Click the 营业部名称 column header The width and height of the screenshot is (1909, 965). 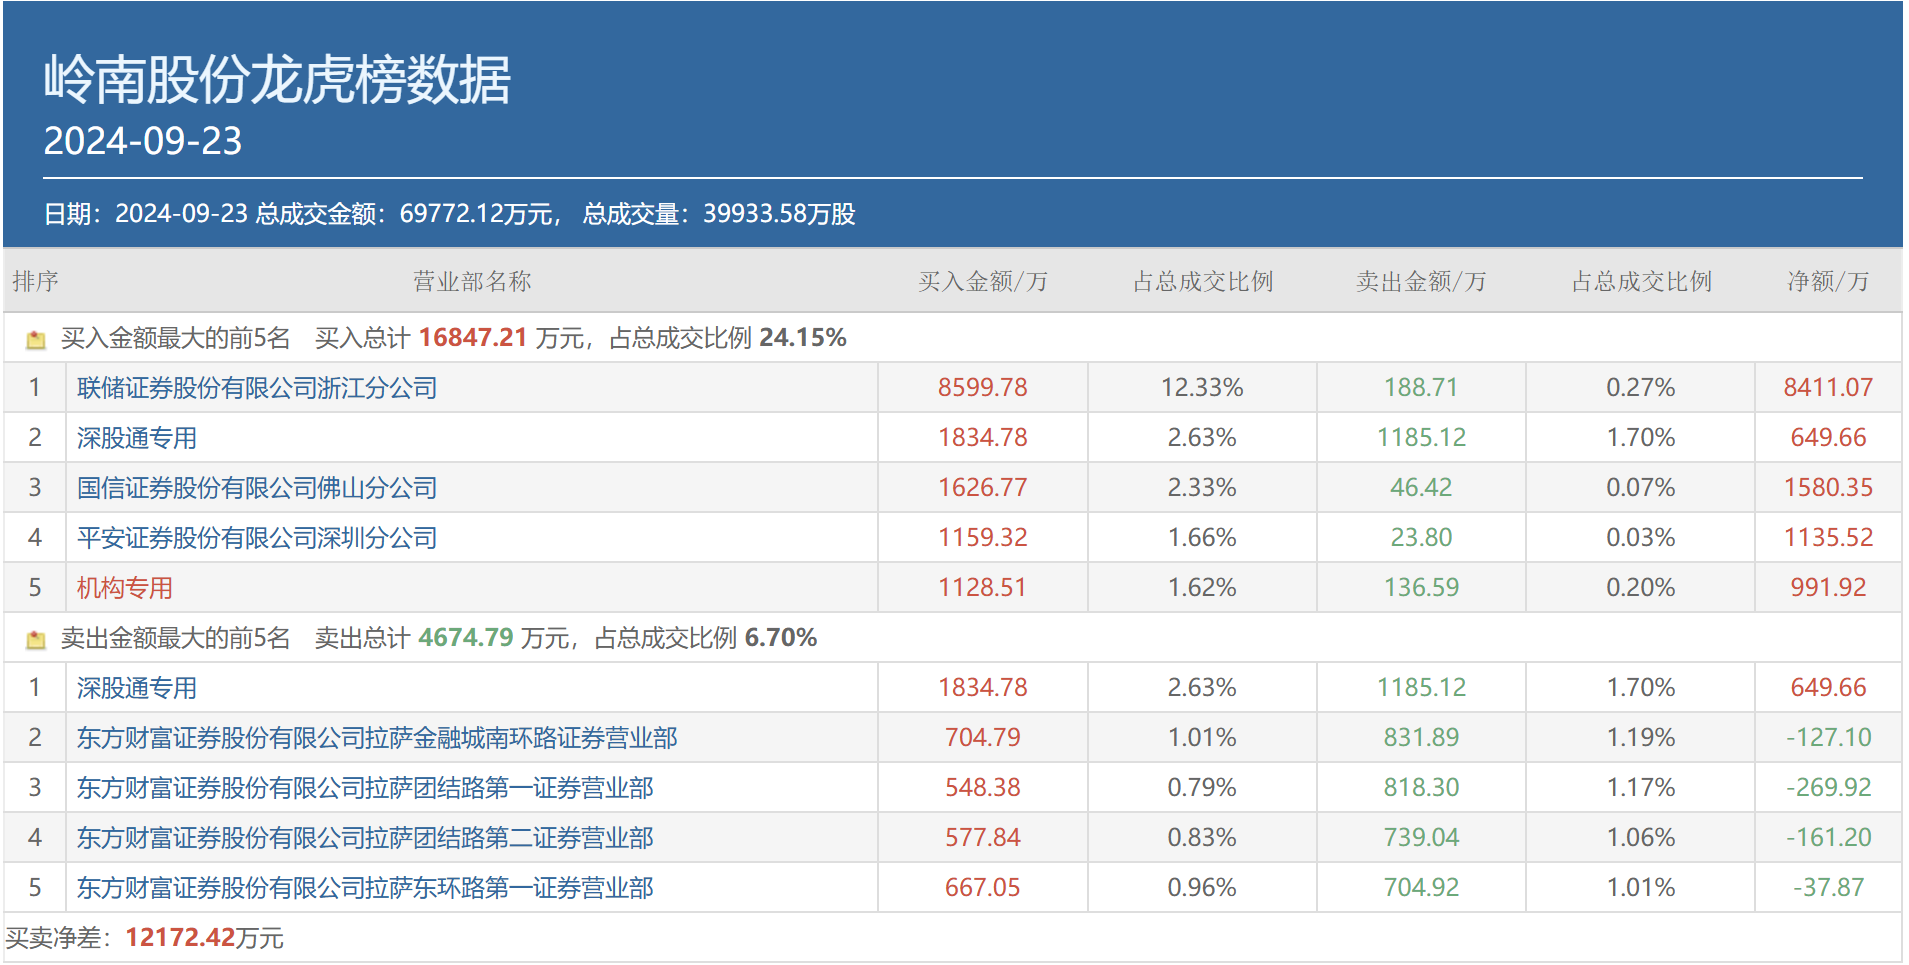(x=472, y=281)
